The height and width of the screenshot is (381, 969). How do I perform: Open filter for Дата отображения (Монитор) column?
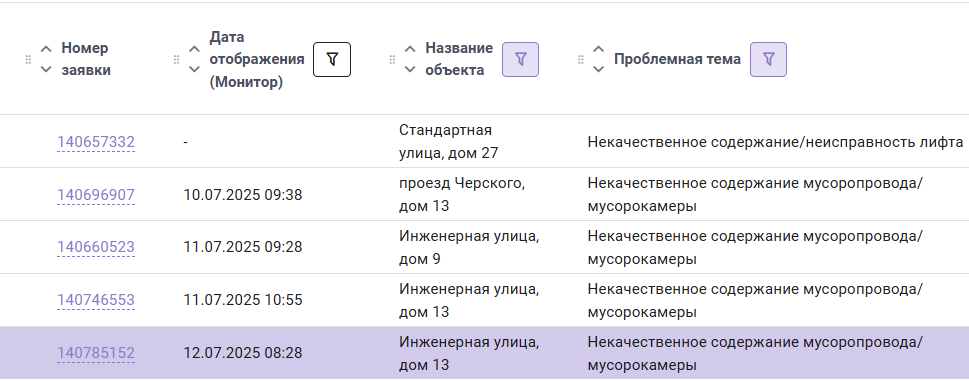332,59
